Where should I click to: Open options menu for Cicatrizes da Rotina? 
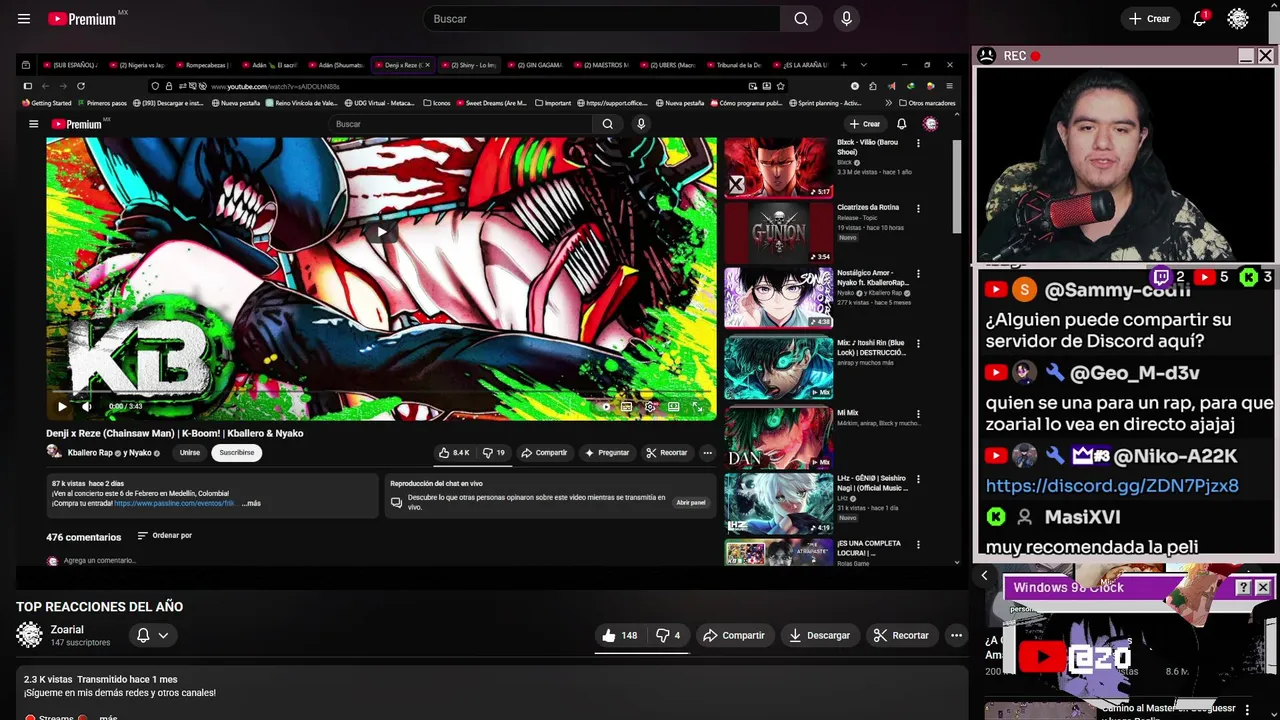(918, 209)
